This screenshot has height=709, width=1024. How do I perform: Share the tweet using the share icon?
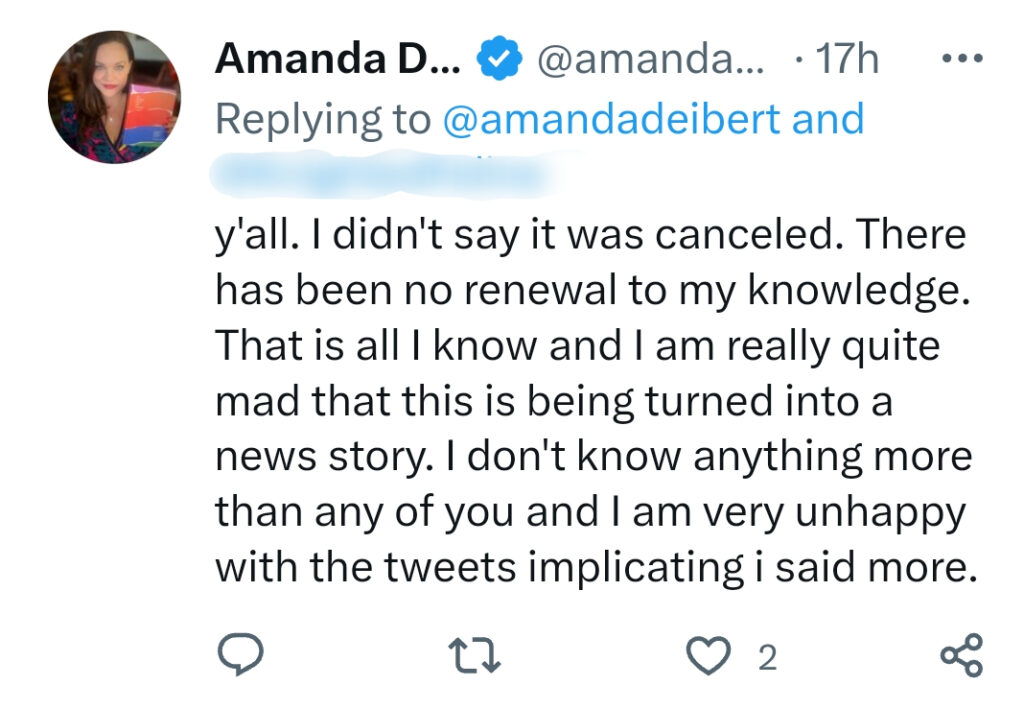coord(962,655)
